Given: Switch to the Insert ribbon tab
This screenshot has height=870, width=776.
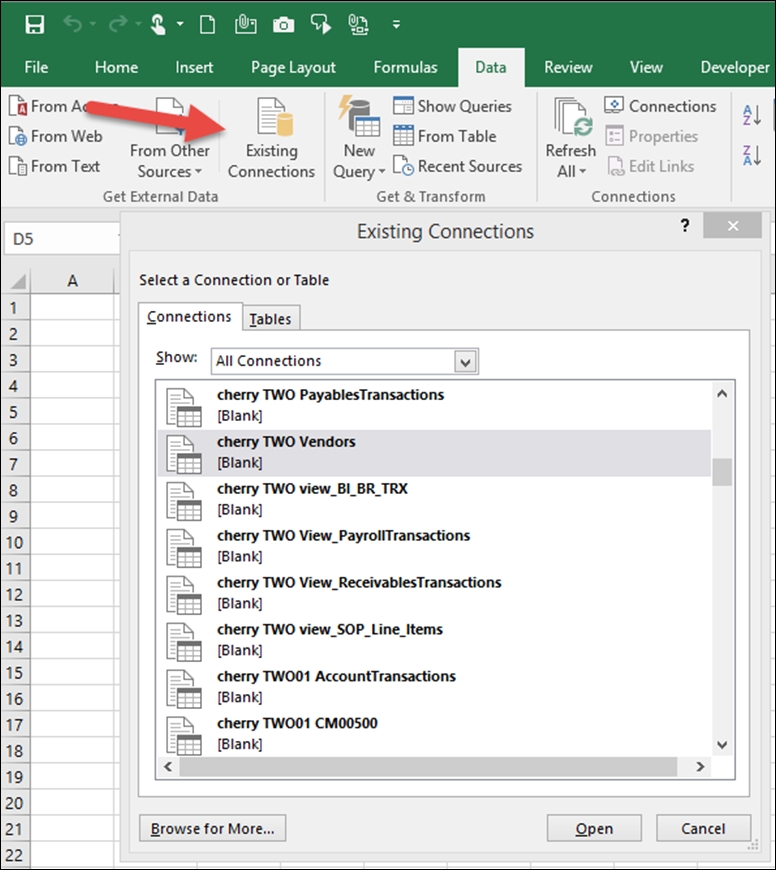Looking at the screenshot, I should pos(194,67).
